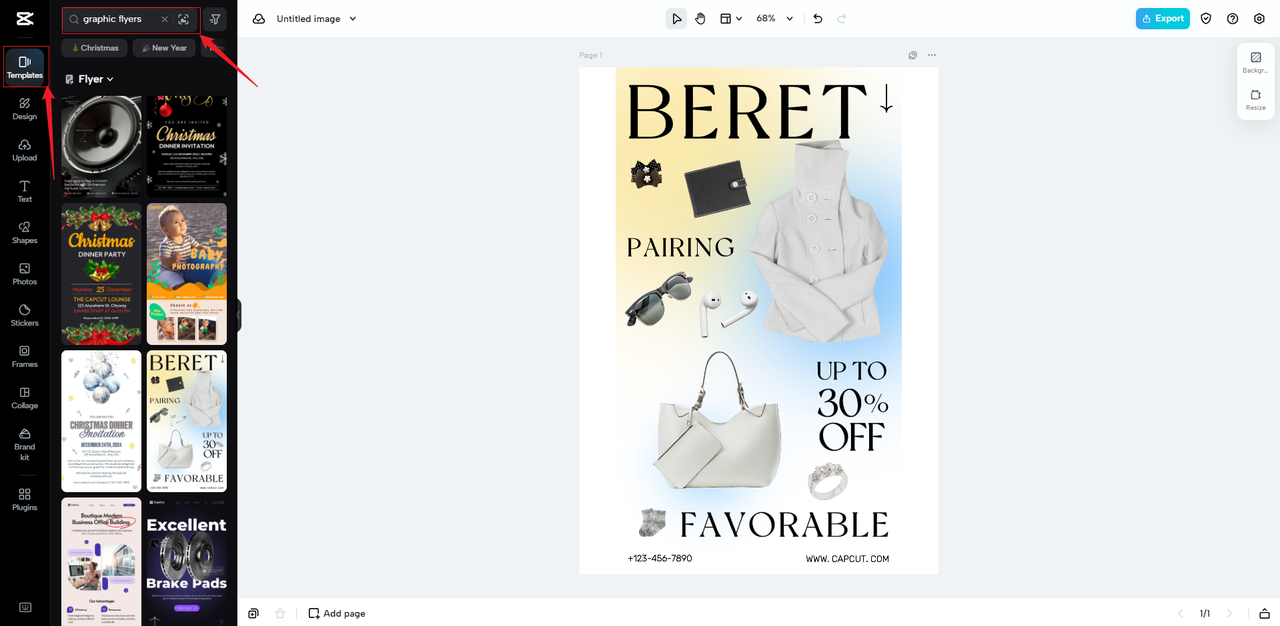
Task: Open the settings hexagon icon
Action: tap(1259, 19)
